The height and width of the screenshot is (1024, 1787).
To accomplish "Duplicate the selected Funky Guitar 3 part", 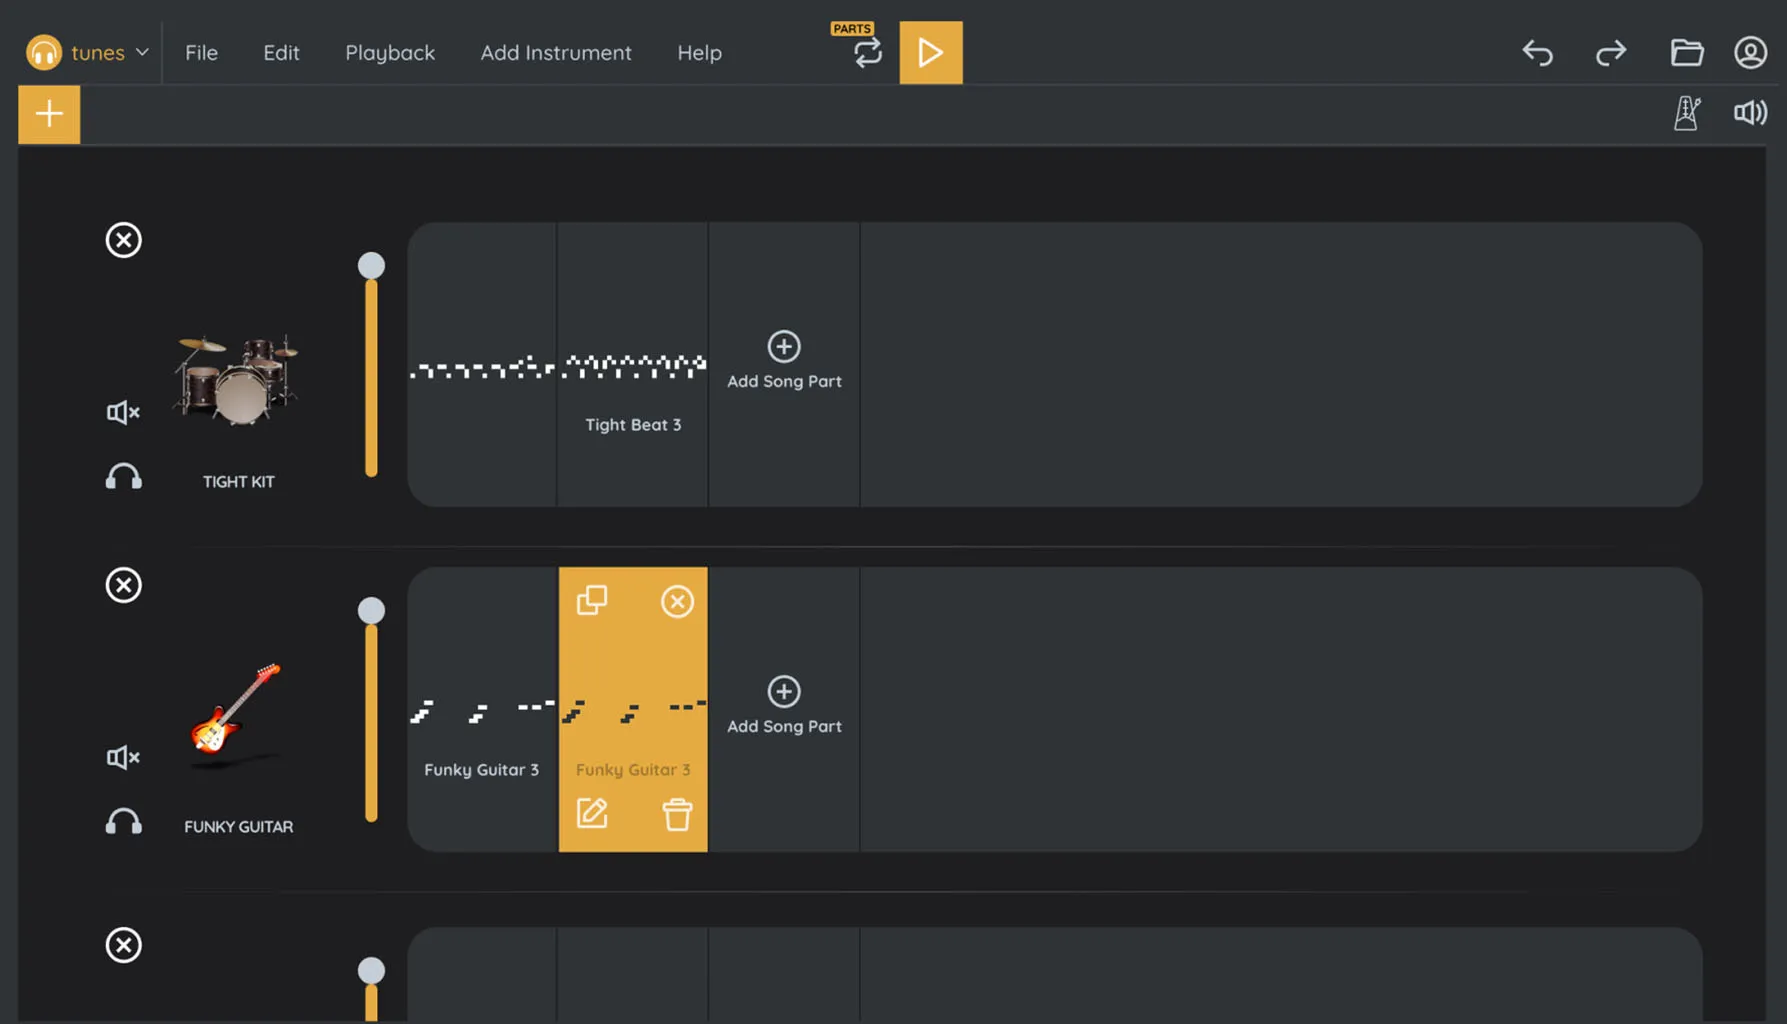I will pyautogui.click(x=591, y=600).
